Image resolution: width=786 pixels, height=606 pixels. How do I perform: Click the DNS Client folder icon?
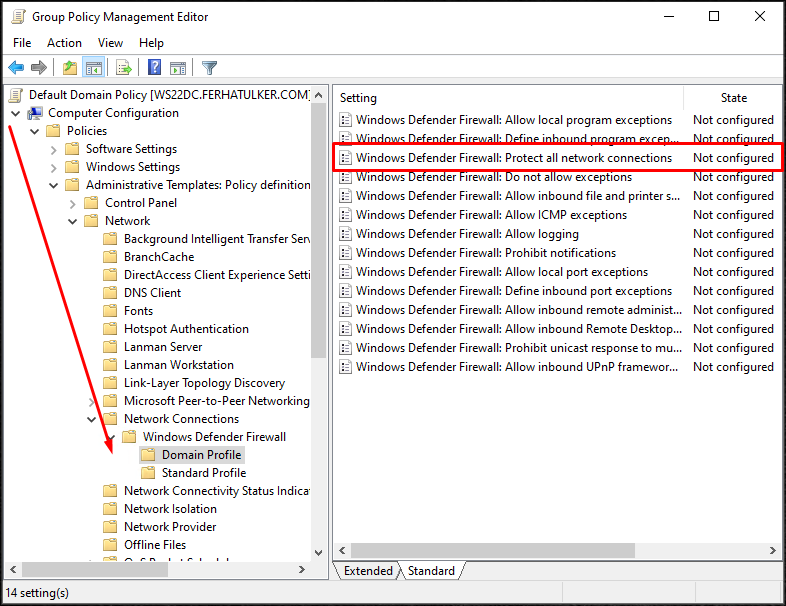(110, 293)
